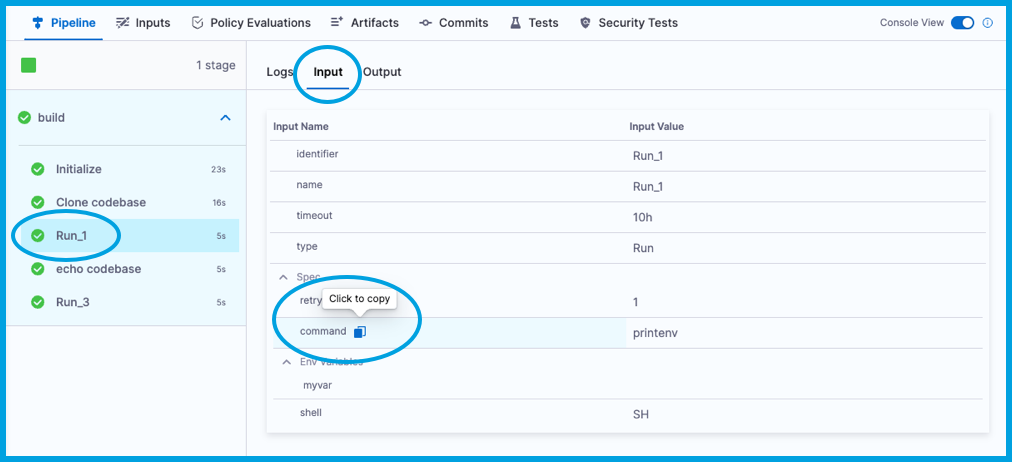Screen dimensions: 1012x462
Task: Click the printenv command value
Action: click(x=655, y=333)
